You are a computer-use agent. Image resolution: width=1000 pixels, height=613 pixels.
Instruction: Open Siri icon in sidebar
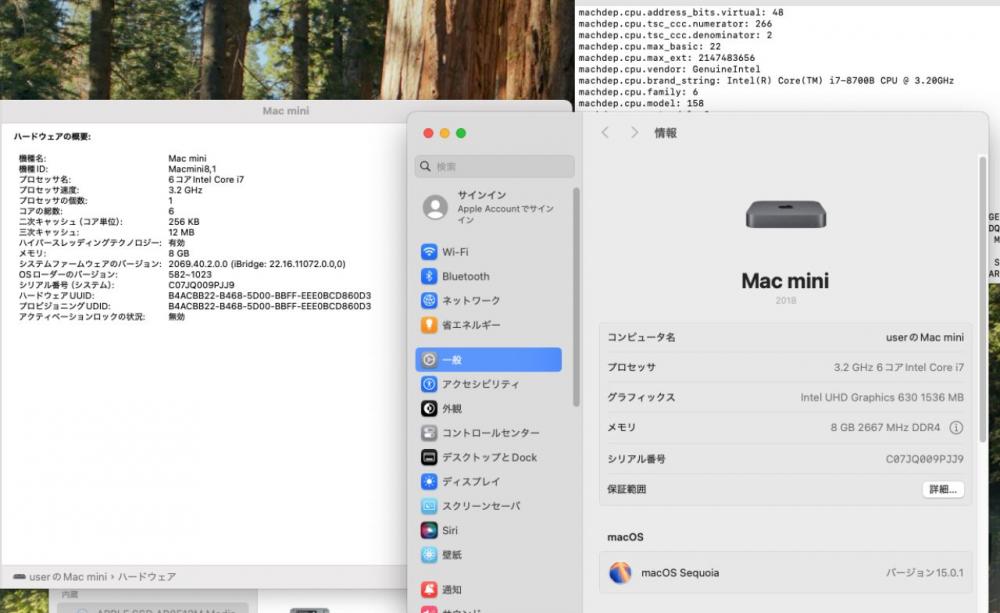coord(429,530)
